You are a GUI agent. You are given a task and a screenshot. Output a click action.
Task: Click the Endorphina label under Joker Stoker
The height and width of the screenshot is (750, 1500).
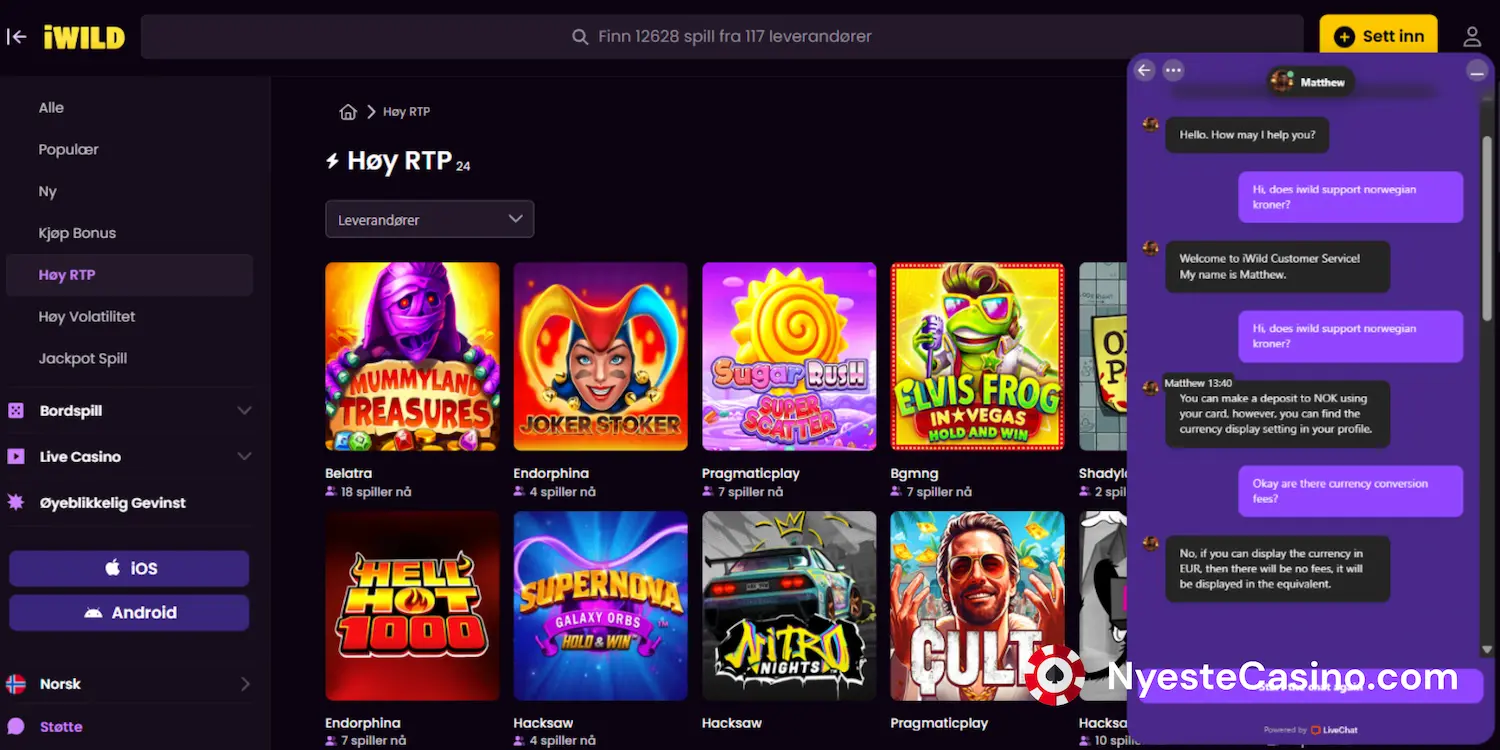pyautogui.click(x=551, y=473)
